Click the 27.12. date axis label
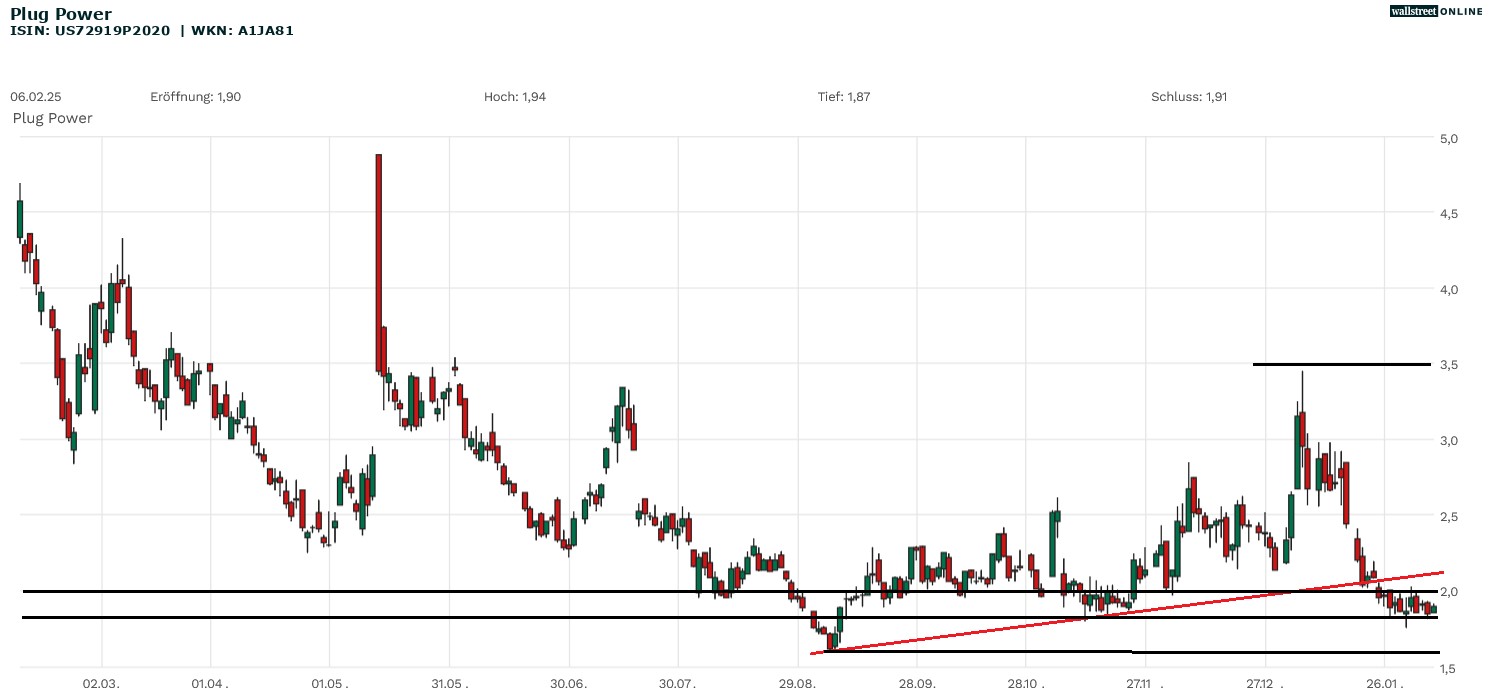Image resolution: width=1490 pixels, height=688 pixels. coord(1265,681)
